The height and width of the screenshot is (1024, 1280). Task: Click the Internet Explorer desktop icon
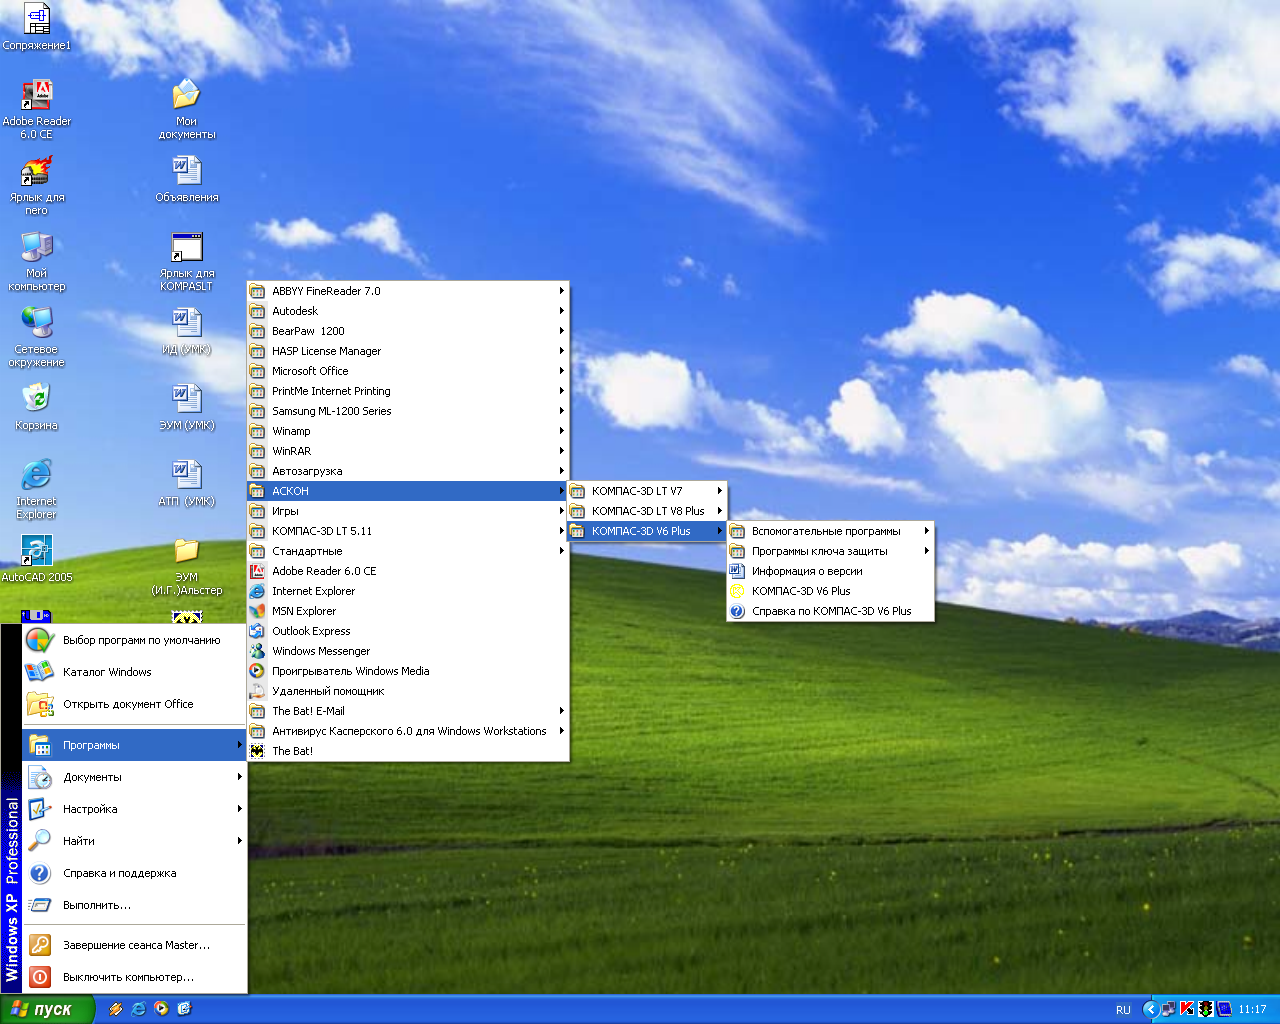(x=37, y=489)
